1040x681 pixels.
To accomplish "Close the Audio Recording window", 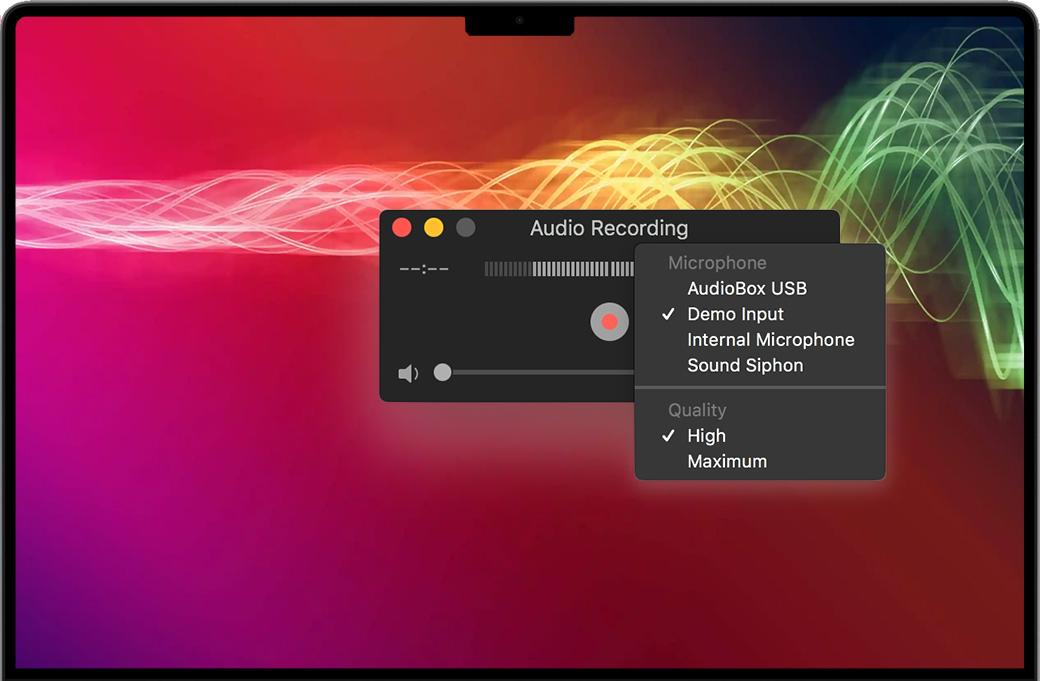I will [402, 228].
